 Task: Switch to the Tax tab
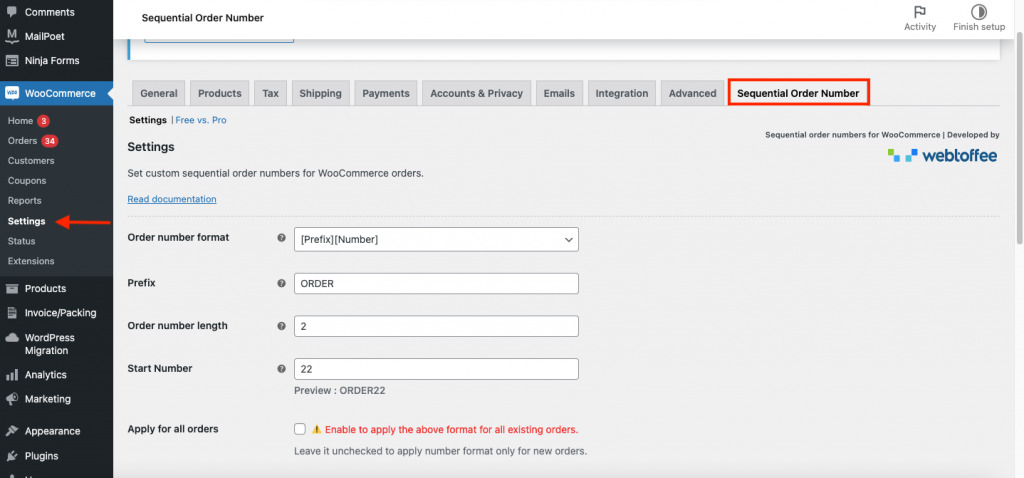270,93
